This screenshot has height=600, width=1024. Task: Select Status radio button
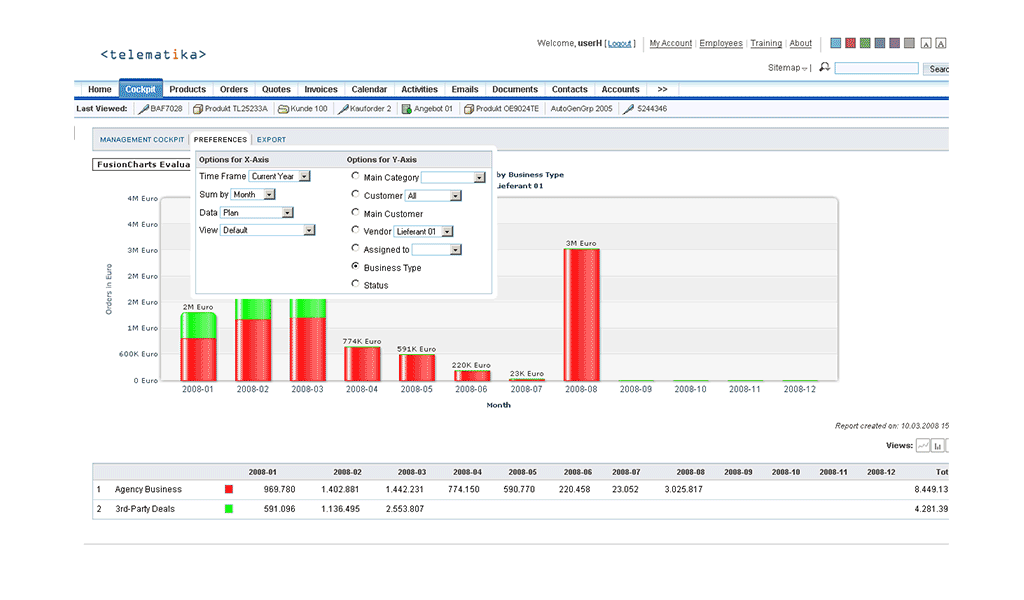tap(355, 284)
